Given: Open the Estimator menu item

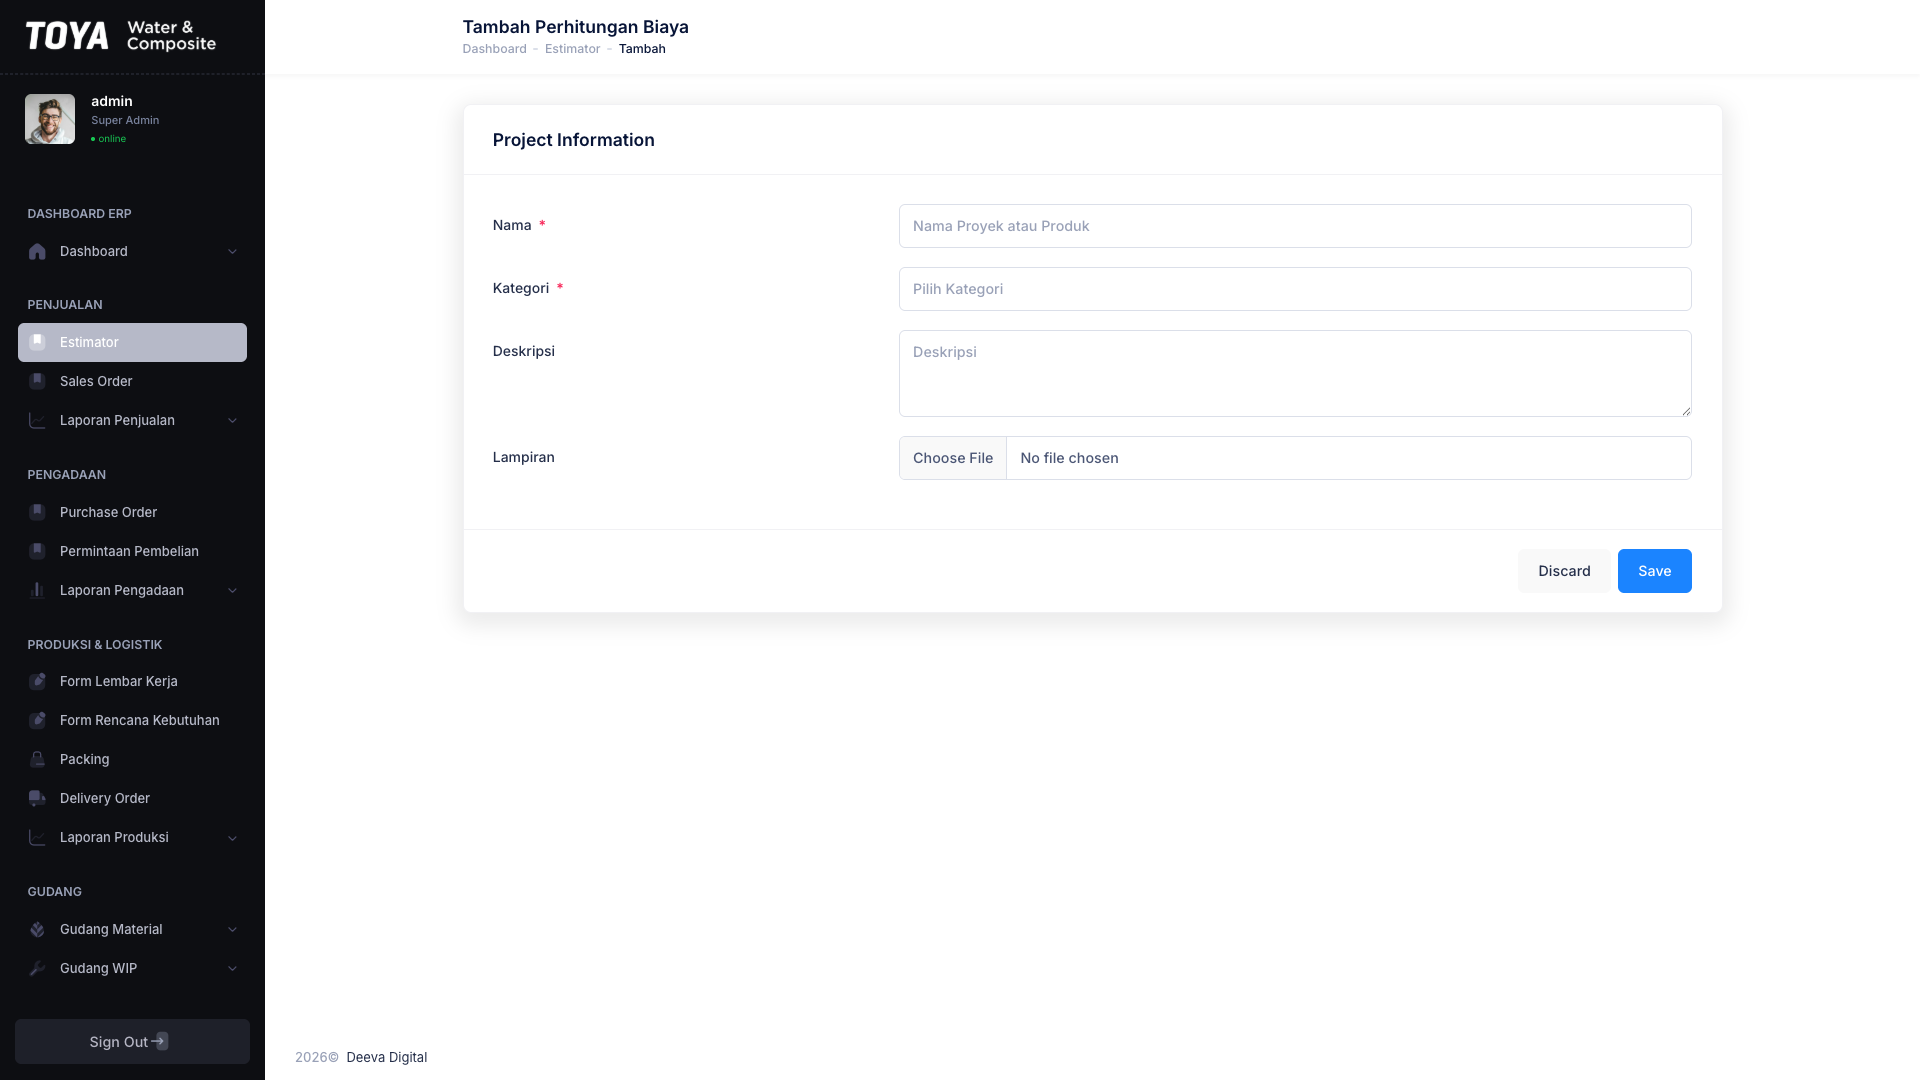Looking at the screenshot, I should point(132,342).
